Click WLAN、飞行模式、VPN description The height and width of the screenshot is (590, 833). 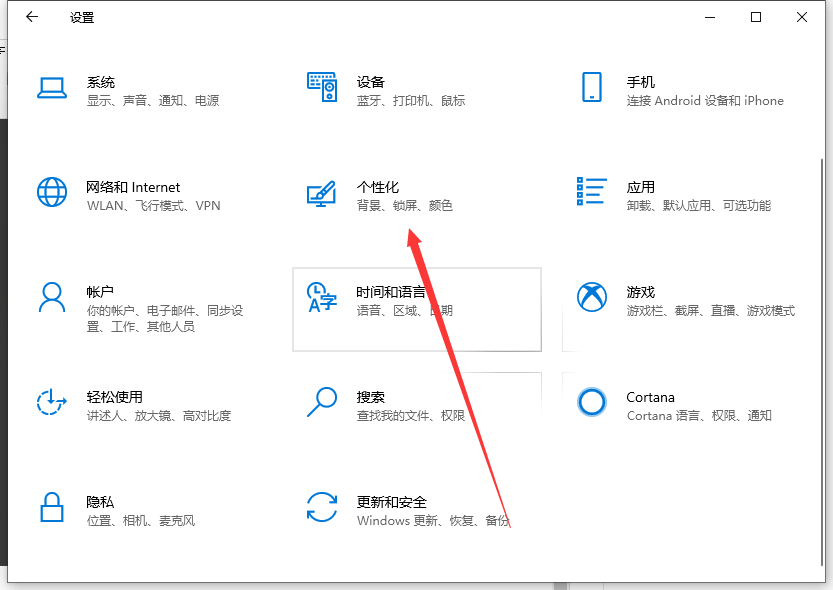[154, 206]
